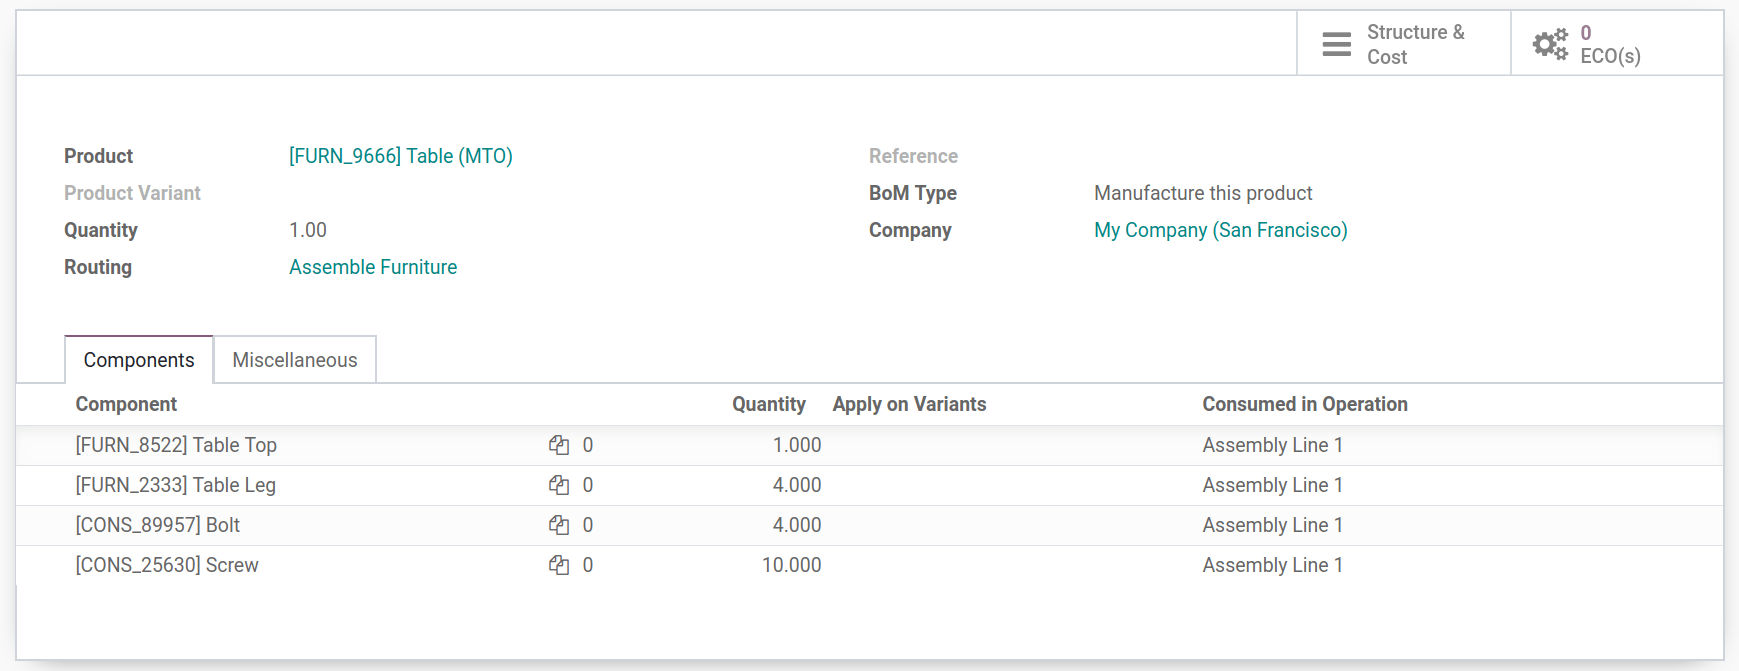Click the Product Variant field label

132,193
